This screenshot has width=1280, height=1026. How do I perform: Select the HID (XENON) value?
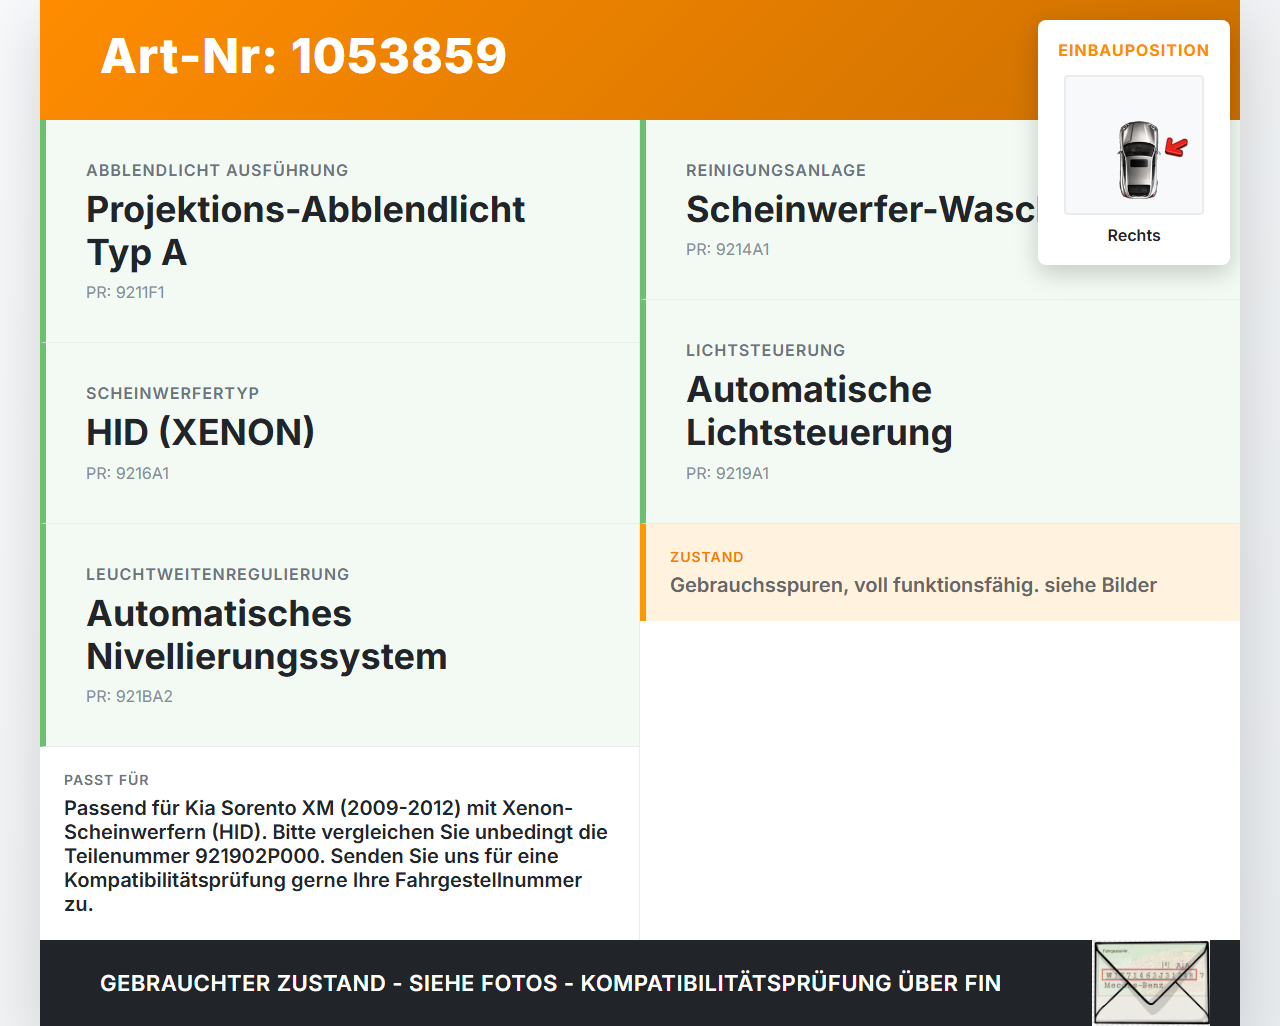coord(200,432)
